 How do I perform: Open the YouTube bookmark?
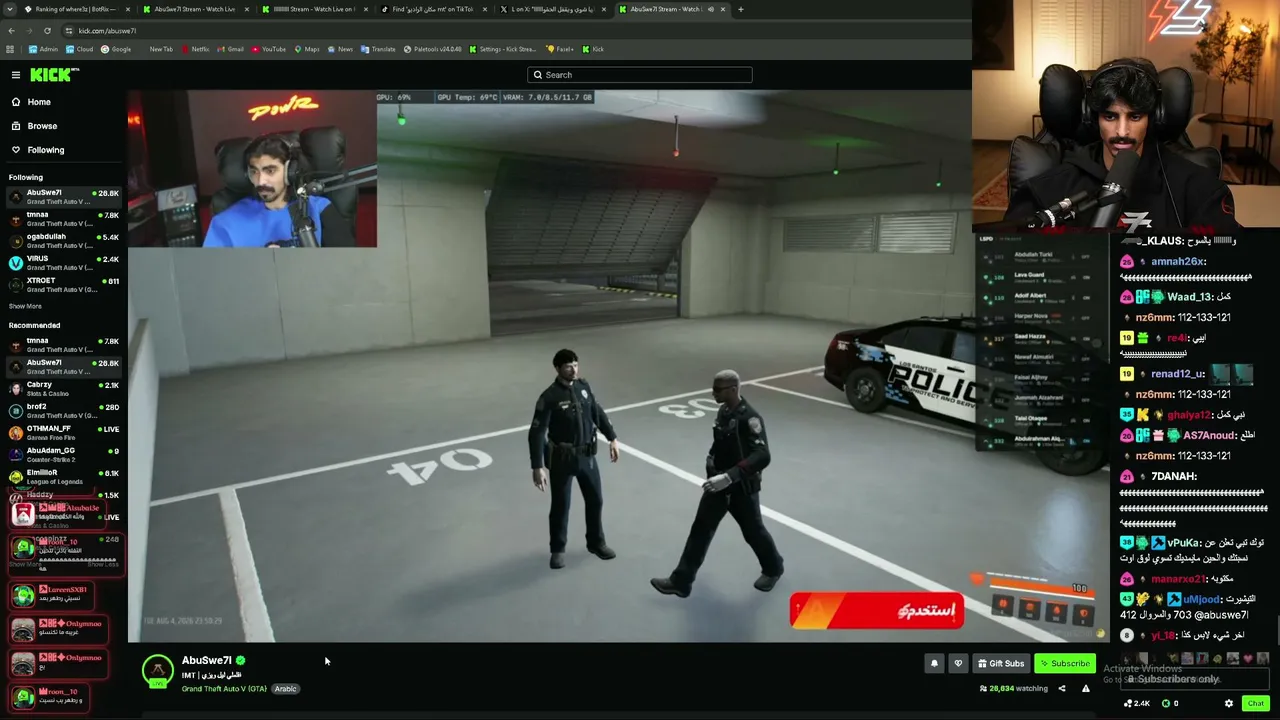(269, 49)
